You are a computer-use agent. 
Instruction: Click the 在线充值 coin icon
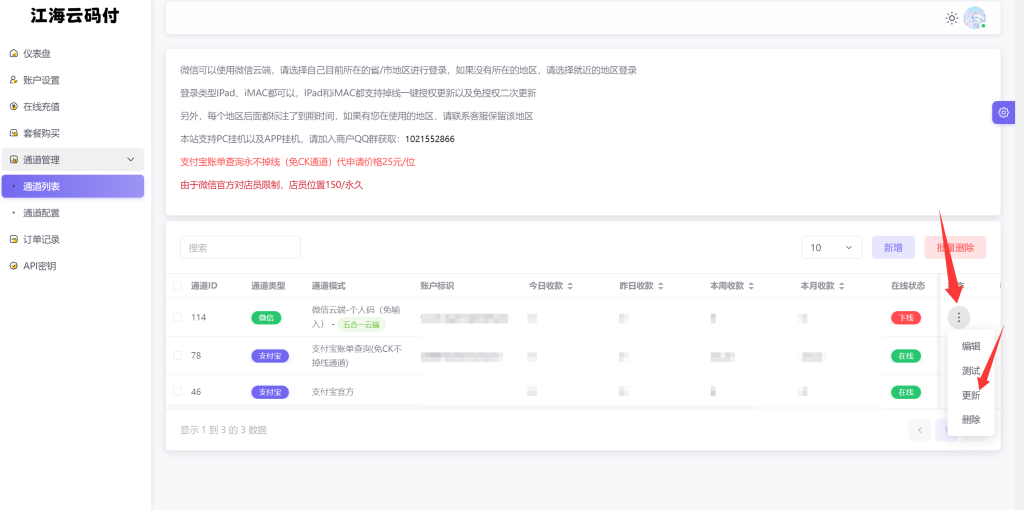tap(14, 106)
